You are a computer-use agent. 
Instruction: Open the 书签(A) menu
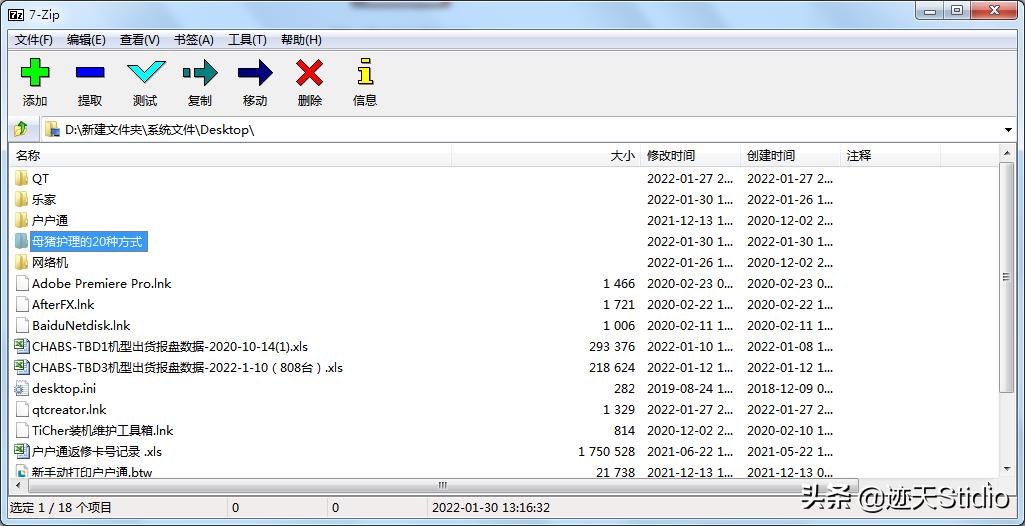coord(193,40)
